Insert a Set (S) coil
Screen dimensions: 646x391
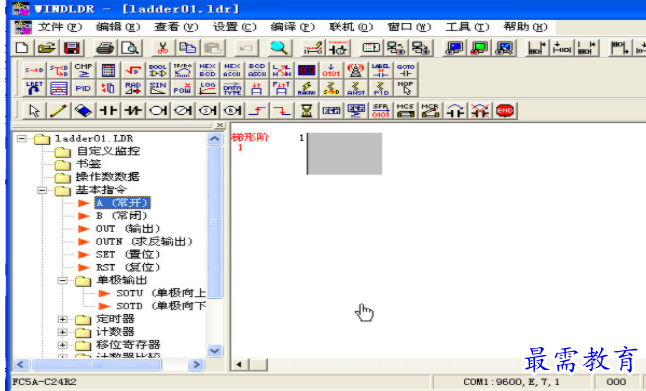208,110
